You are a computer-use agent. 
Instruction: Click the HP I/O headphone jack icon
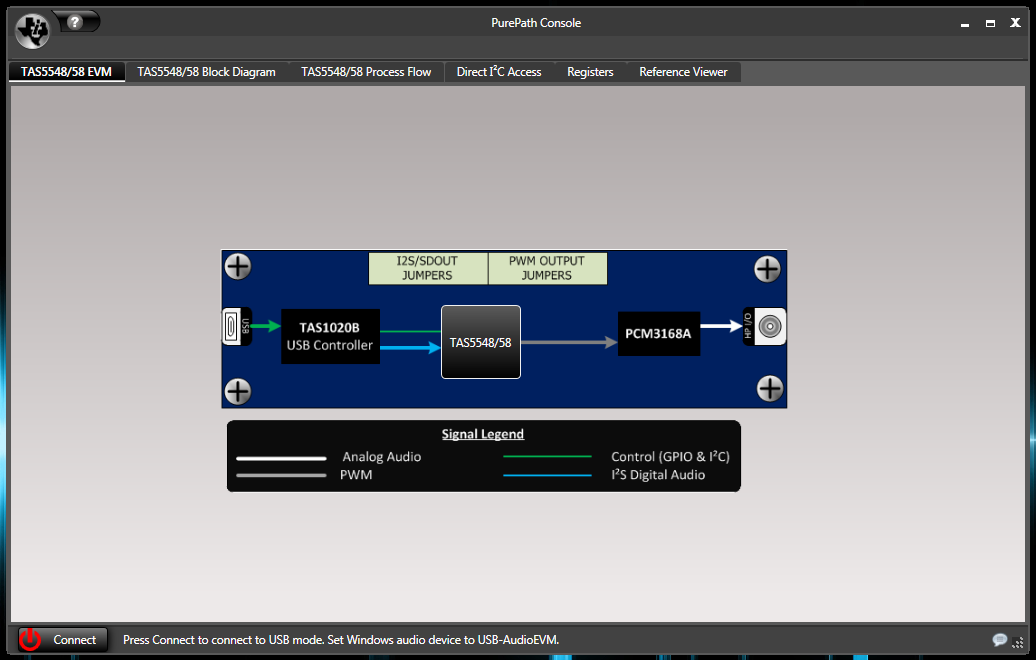(x=768, y=326)
